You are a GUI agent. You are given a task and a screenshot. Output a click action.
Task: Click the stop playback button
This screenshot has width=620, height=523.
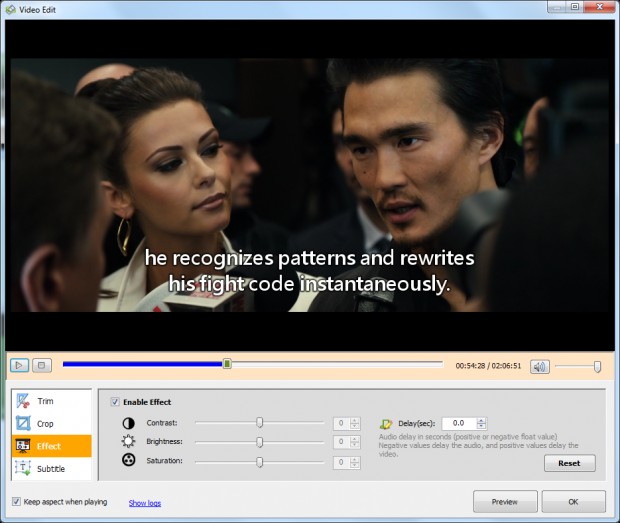coord(42,365)
